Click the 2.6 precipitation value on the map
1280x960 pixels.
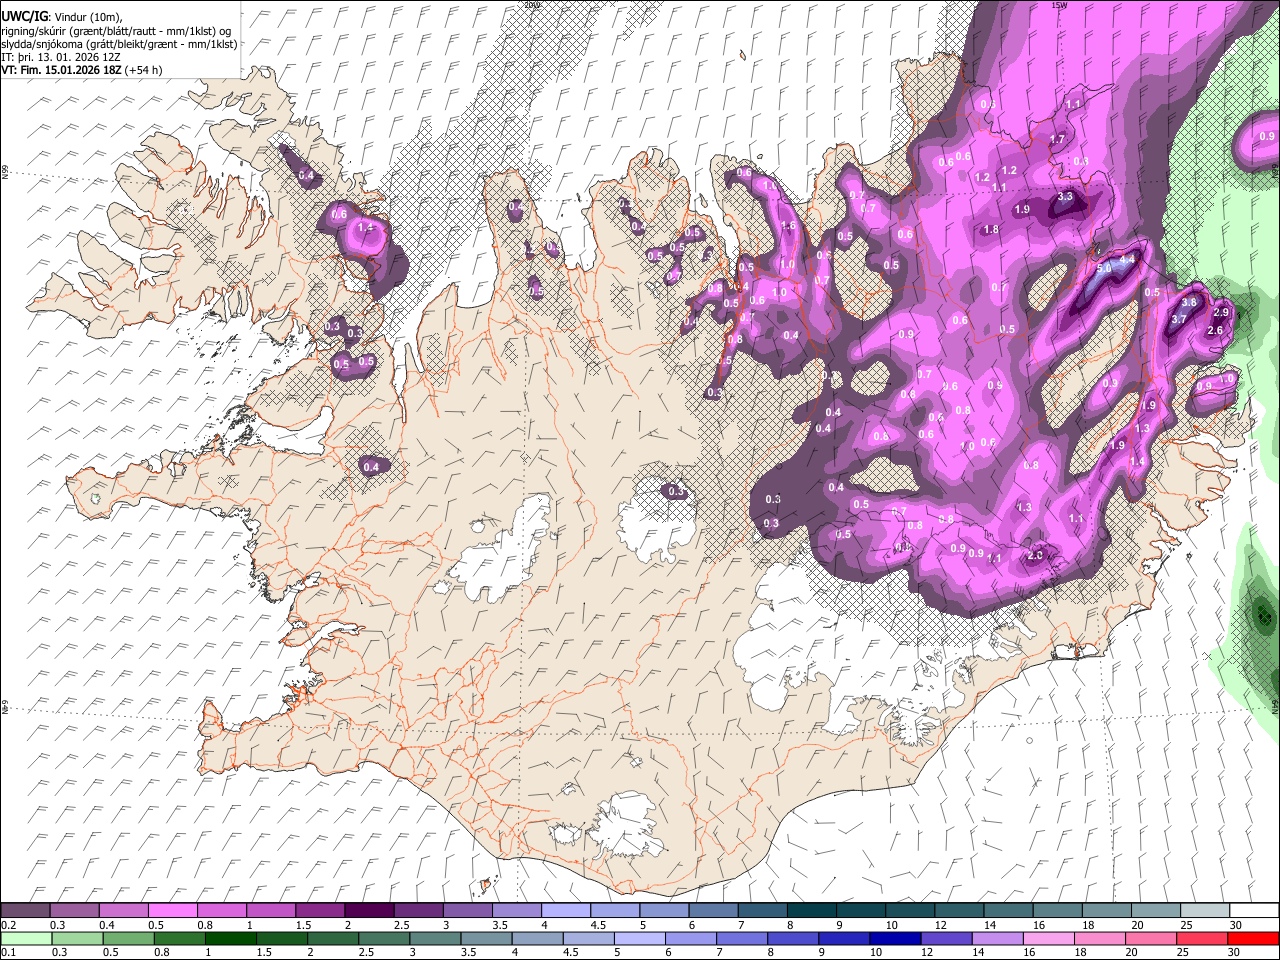point(1216,331)
